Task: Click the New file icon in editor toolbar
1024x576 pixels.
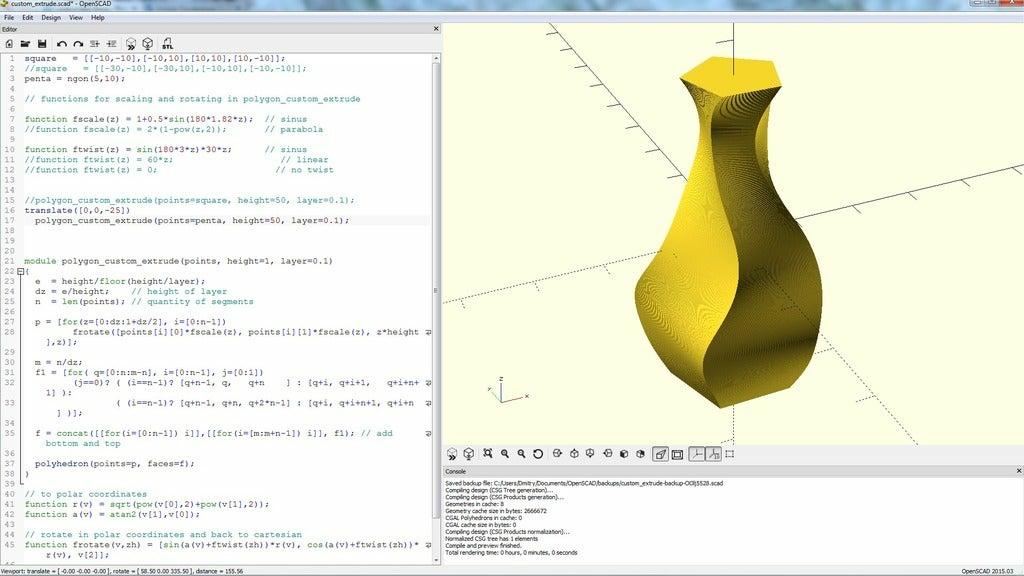Action: coord(9,44)
